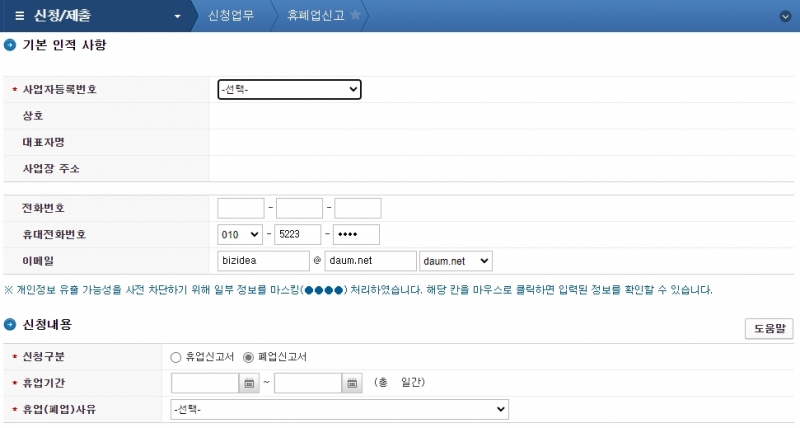Go to the 휴폐업신고 breadcrumb item

[x=316, y=15]
